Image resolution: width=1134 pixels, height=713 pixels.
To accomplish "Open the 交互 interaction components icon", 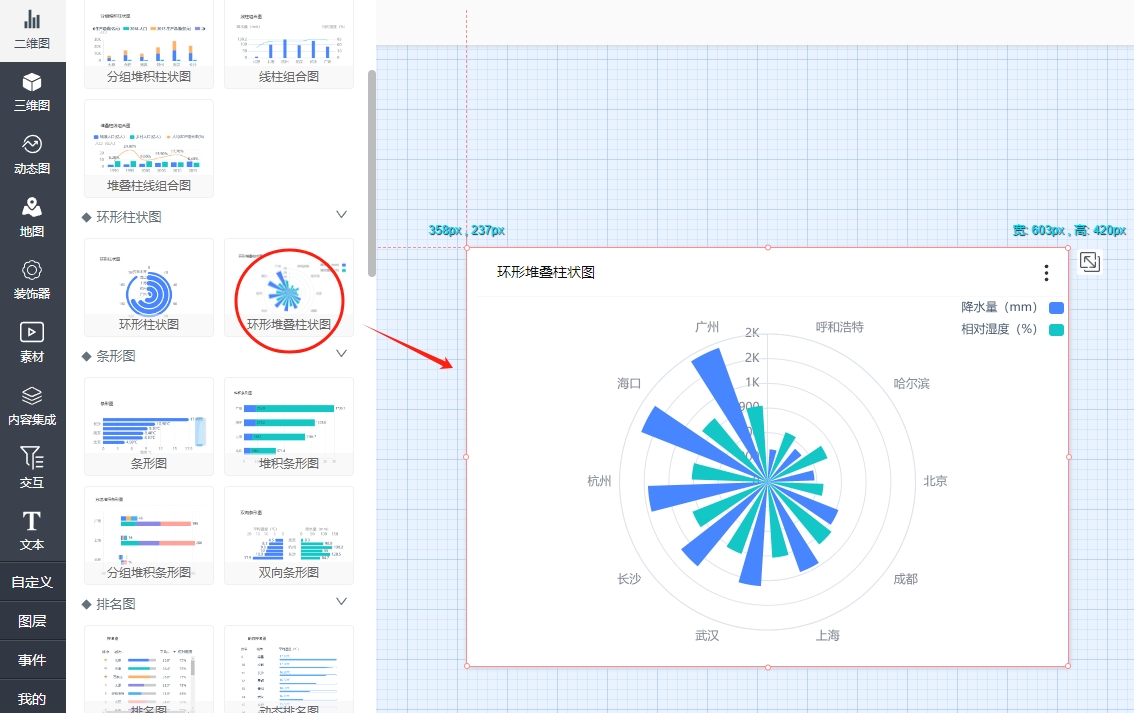I will tap(32, 467).
